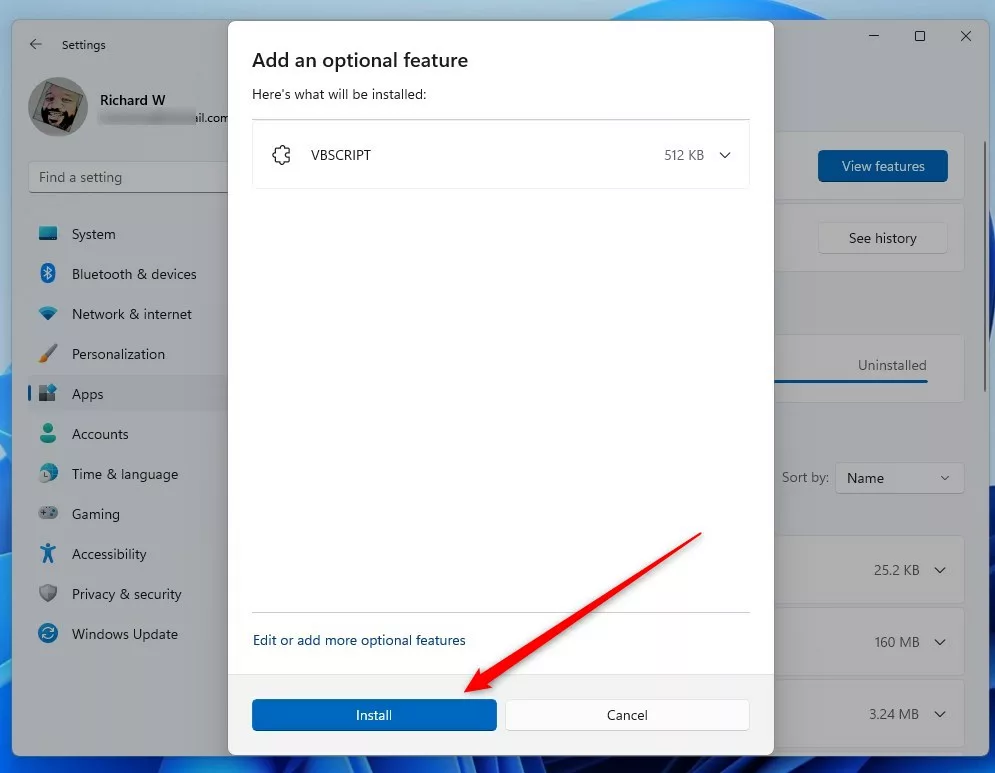Click the VBSCRIPT feature name text
Image resolution: width=995 pixels, height=773 pixels.
[x=341, y=155]
